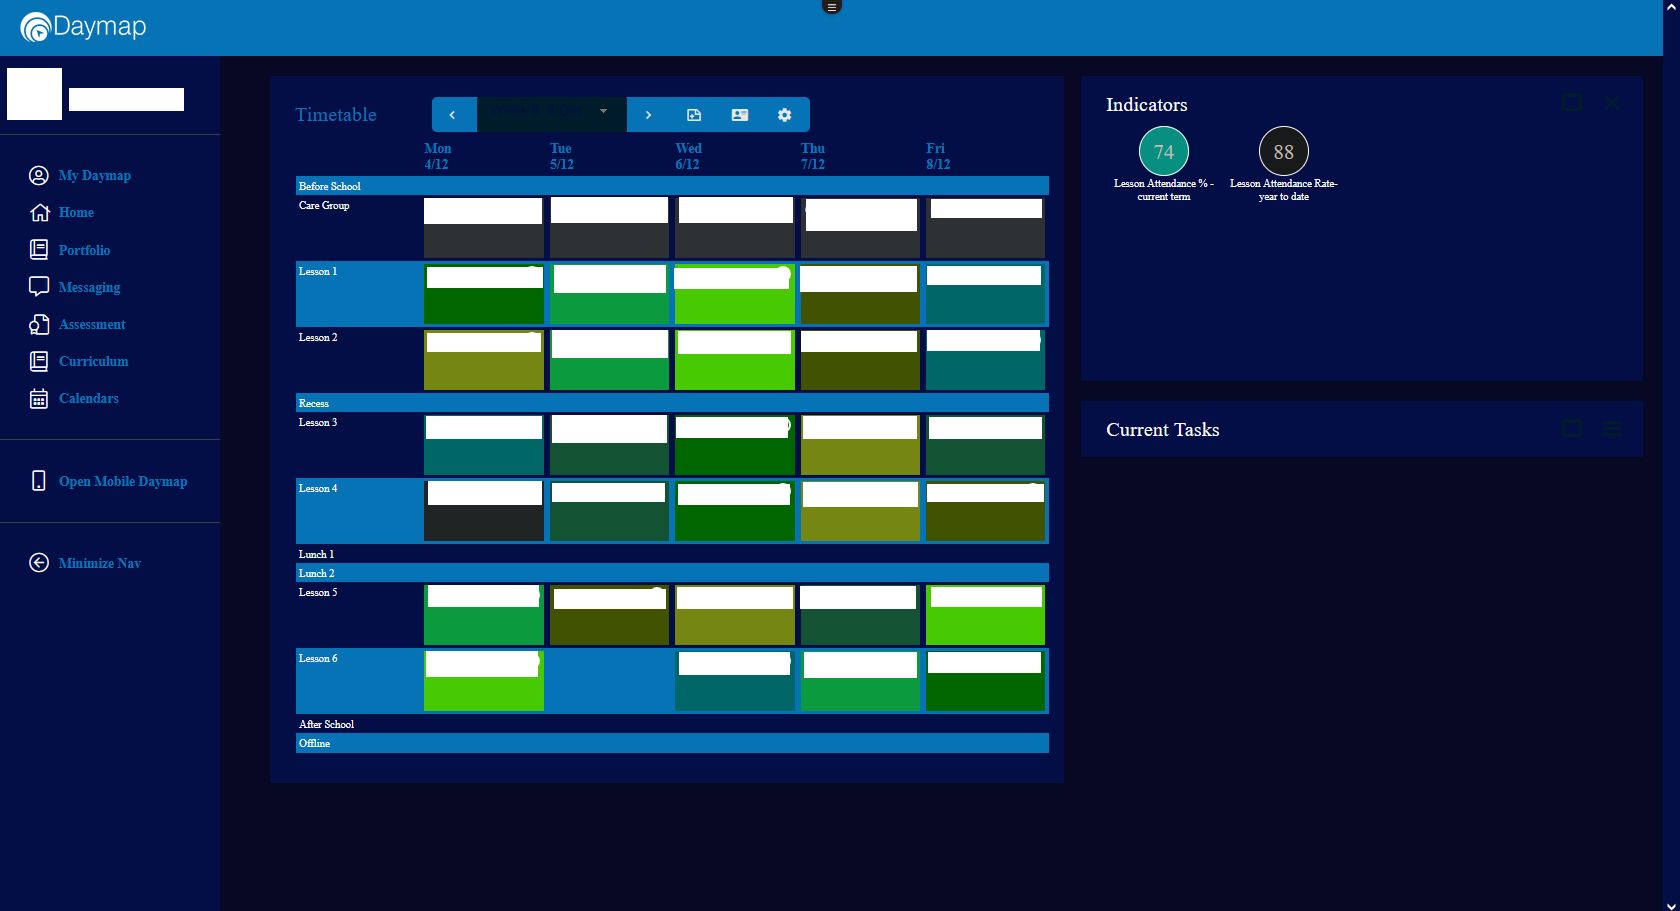Click the 74 lesson attendance current term indicator
The width and height of the screenshot is (1680, 911).
pos(1164,152)
